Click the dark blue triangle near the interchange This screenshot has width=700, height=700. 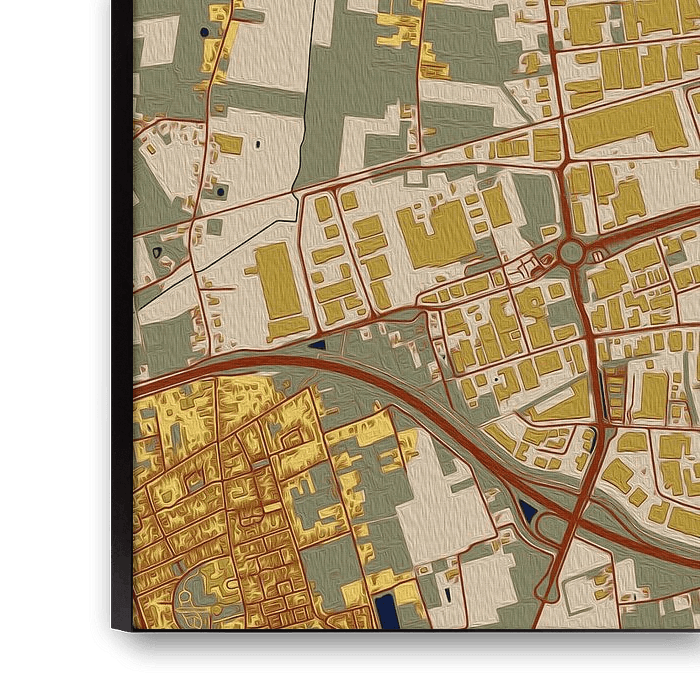tap(527, 511)
